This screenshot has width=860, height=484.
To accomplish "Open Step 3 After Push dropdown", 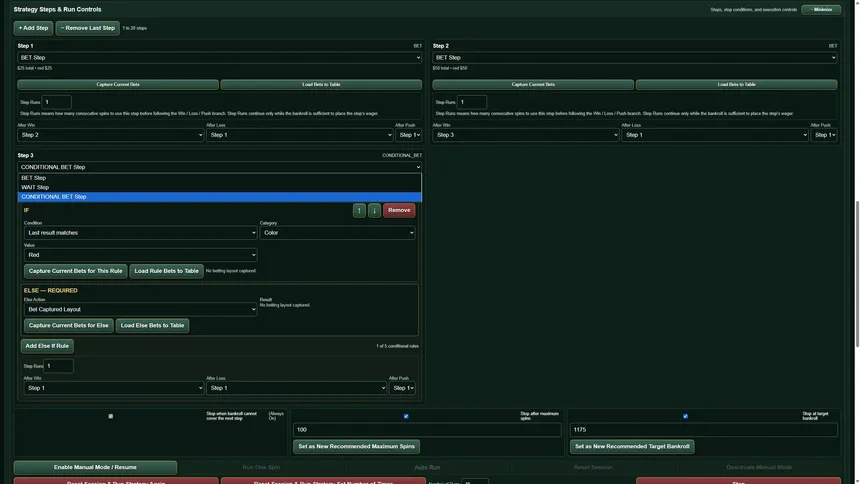I will [402, 388].
